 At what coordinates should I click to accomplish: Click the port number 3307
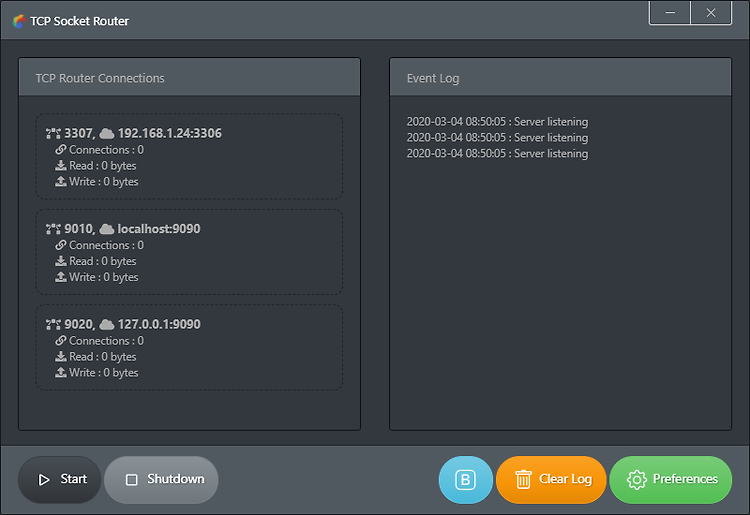coord(78,133)
